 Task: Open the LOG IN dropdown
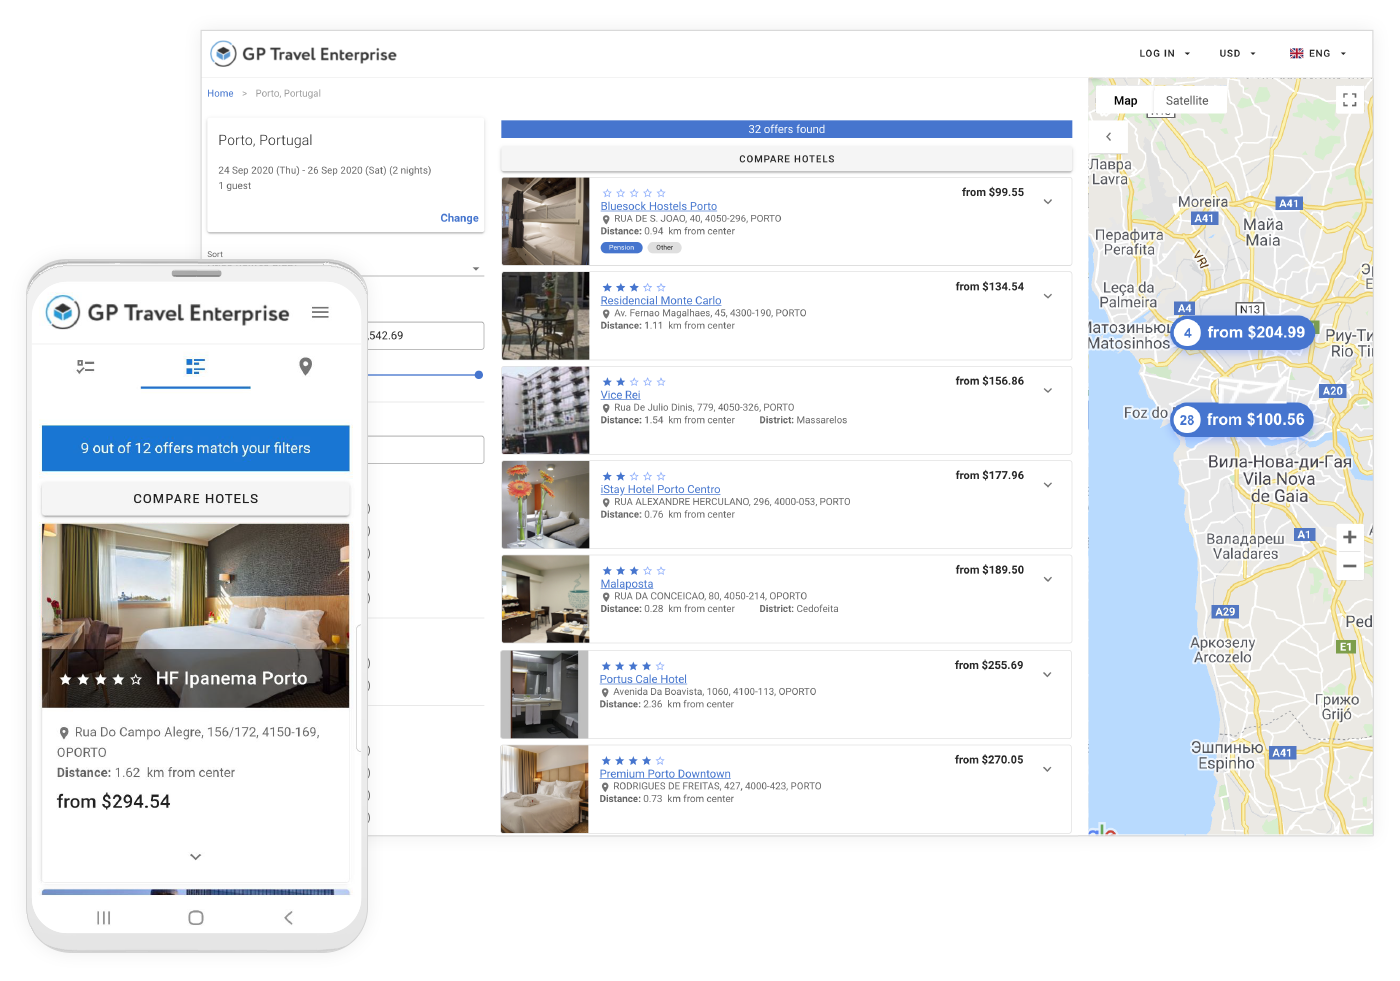1165,54
